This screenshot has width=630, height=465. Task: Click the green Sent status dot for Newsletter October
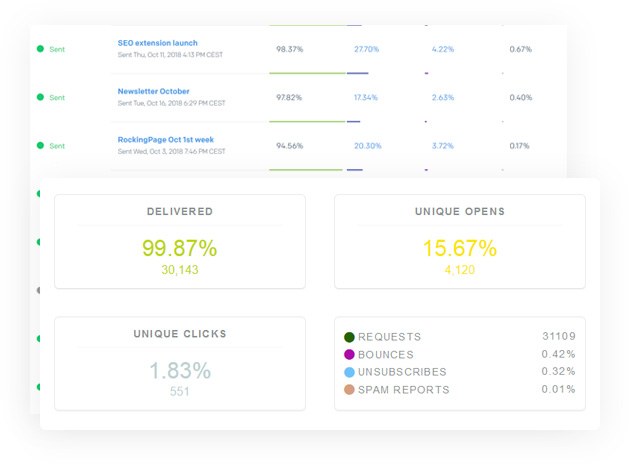tap(40, 97)
